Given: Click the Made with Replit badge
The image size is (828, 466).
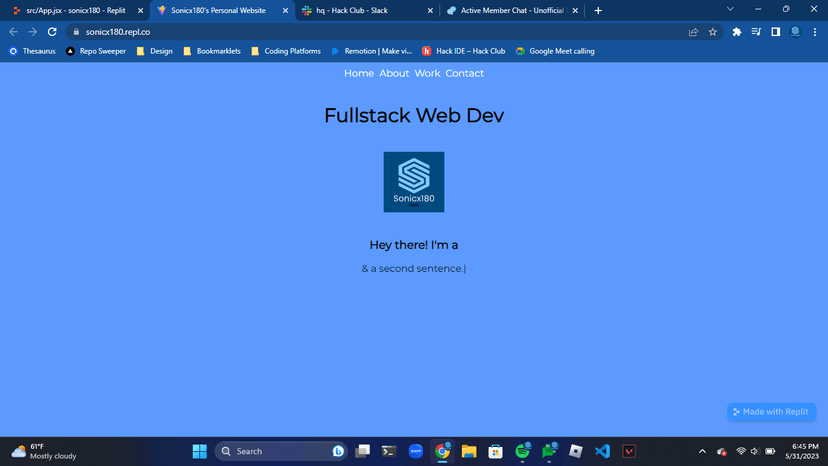Looking at the screenshot, I should (x=771, y=412).
